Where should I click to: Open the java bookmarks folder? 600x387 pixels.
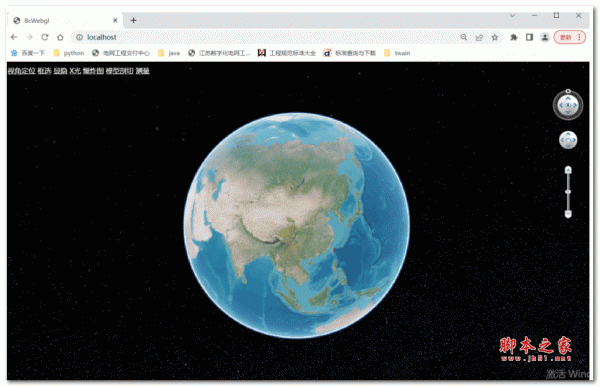tap(169, 53)
